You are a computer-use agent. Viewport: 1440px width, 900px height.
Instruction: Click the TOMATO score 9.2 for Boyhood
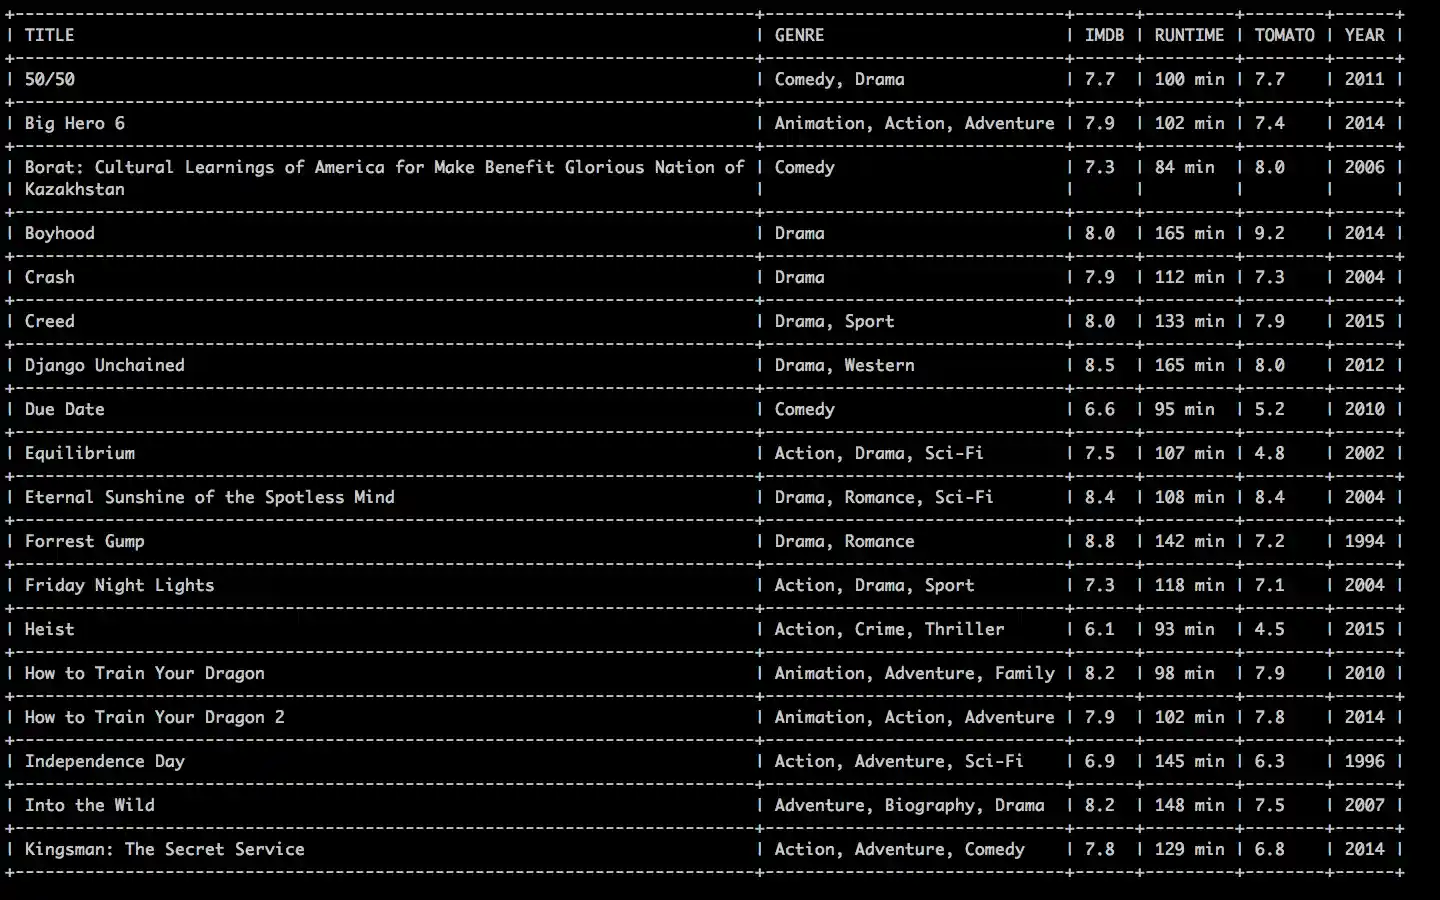point(1269,233)
